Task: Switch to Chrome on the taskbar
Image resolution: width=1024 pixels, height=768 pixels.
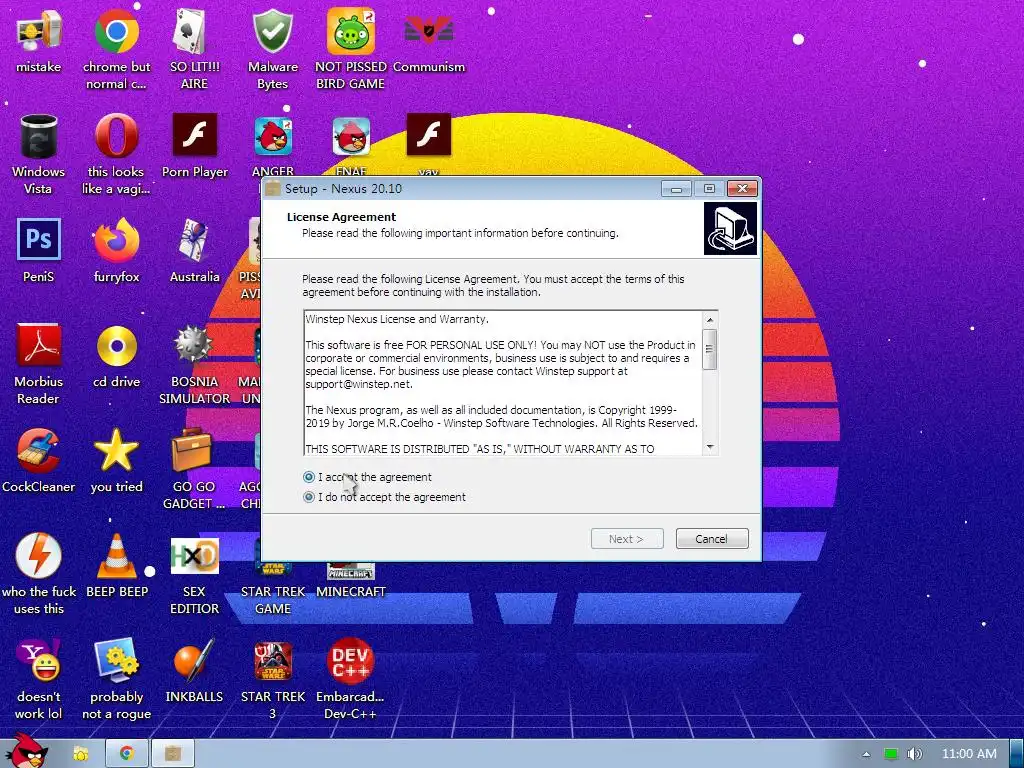Action: pos(126,754)
